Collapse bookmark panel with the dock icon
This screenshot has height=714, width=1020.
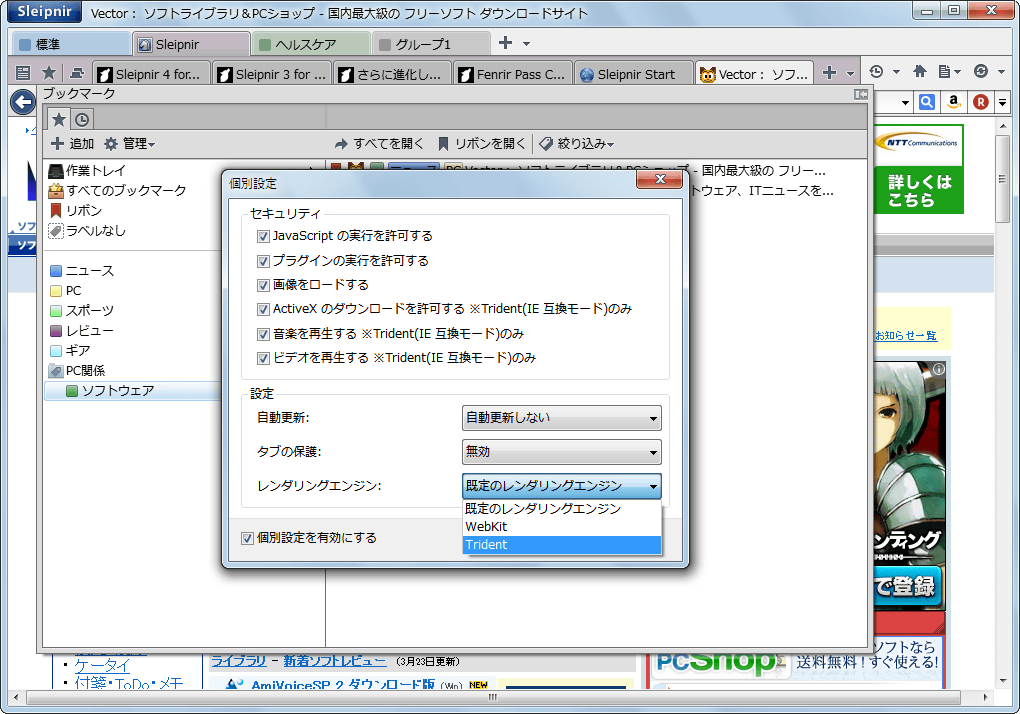tap(861, 94)
